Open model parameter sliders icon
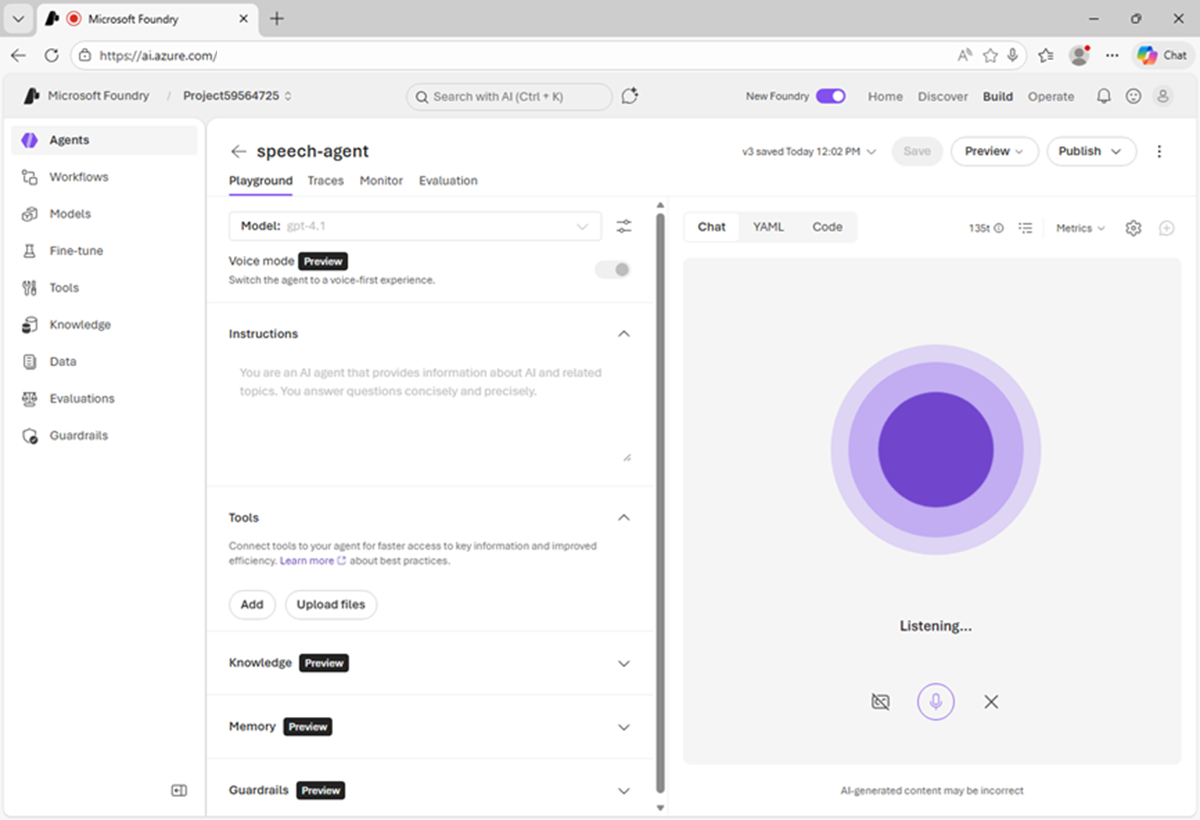The width and height of the screenshot is (1200, 820). coord(624,227)
